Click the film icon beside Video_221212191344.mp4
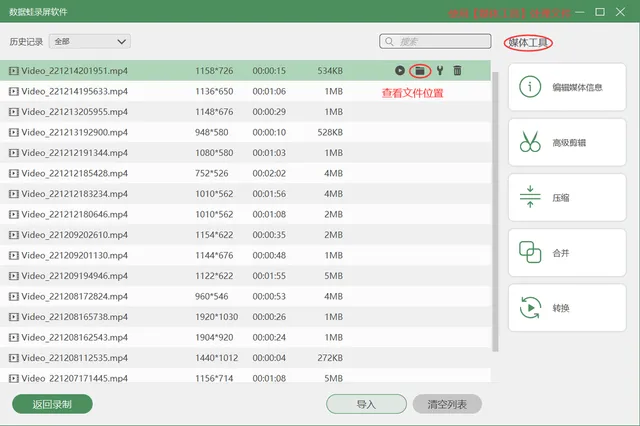Image resolution: width=640 pixels, height=426 pixels. click(14, 153)
